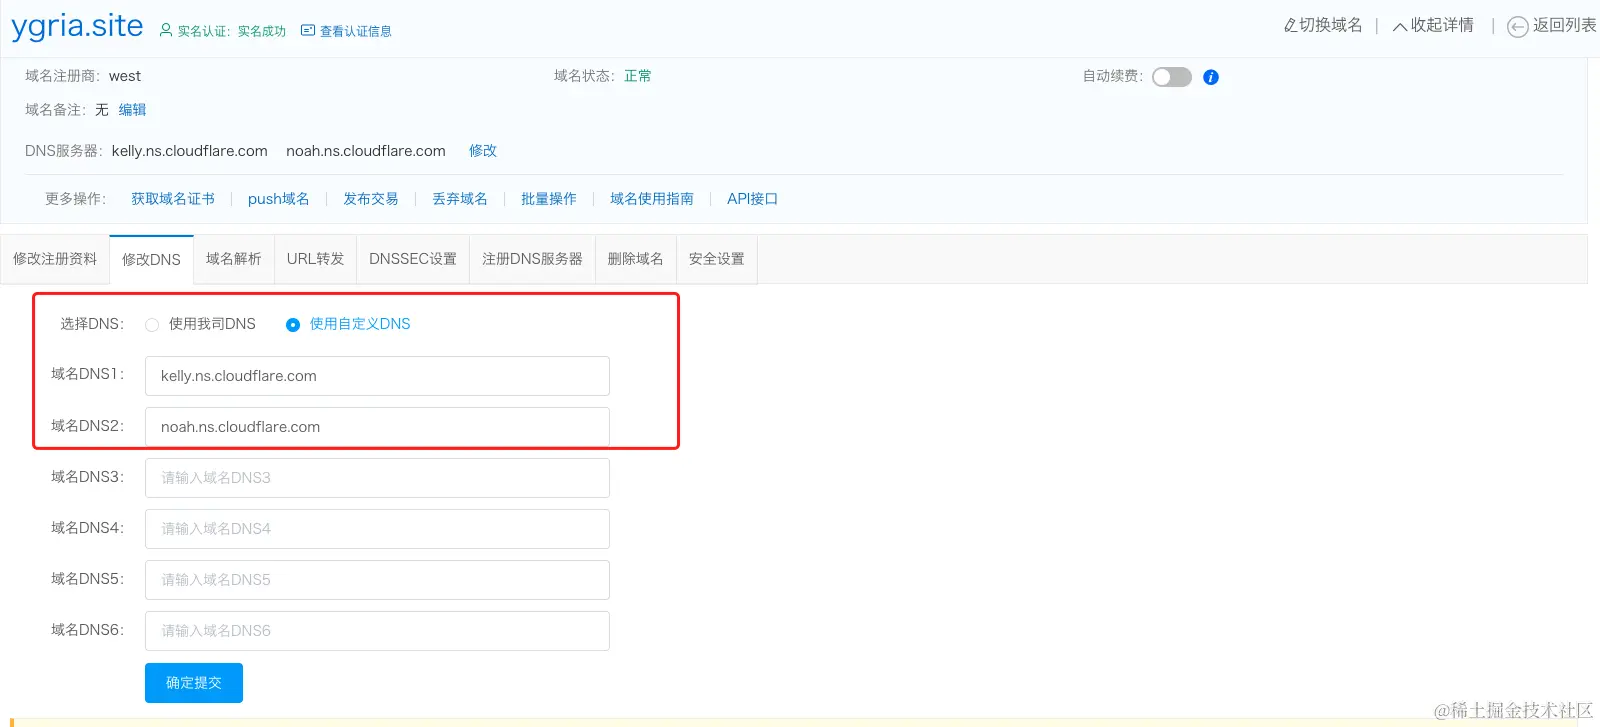Click the 实名成功 verification status text

262,32
